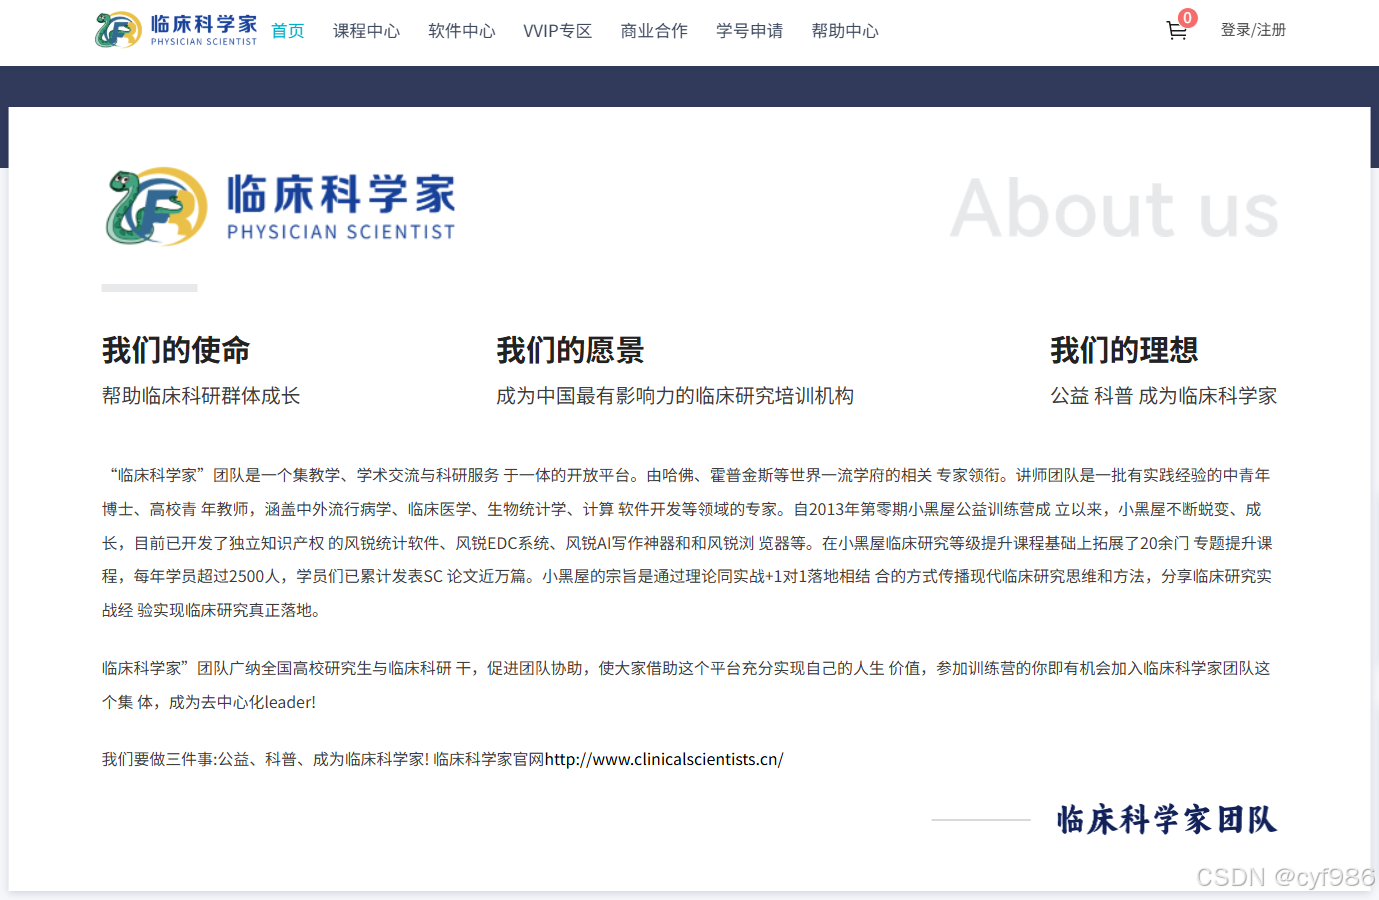Click the red cart count badge
Screen dimensions: 1379x900
(1187, 17)
